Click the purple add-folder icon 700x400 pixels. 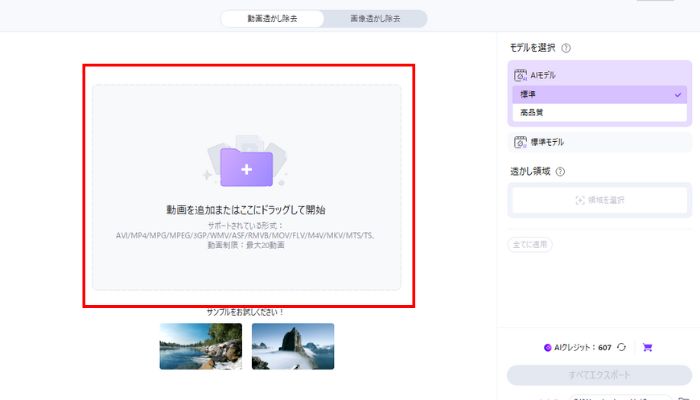246,168
